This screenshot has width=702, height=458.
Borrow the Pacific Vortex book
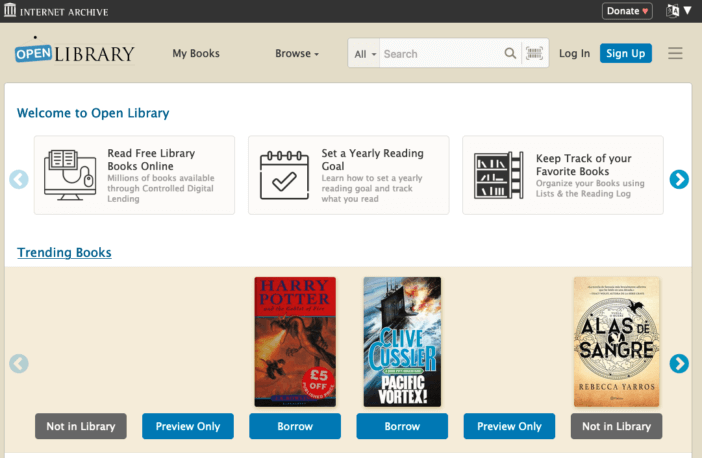click(x=402, y=426)
